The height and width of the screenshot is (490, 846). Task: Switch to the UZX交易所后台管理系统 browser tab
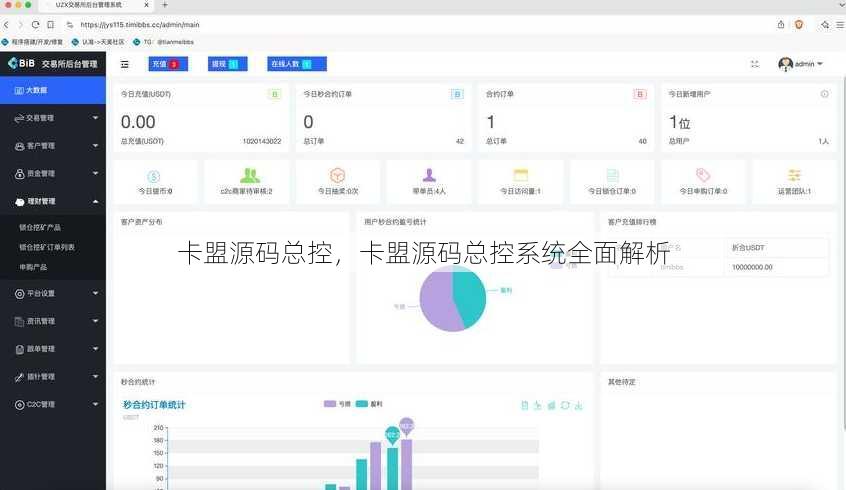pos(96,5)
